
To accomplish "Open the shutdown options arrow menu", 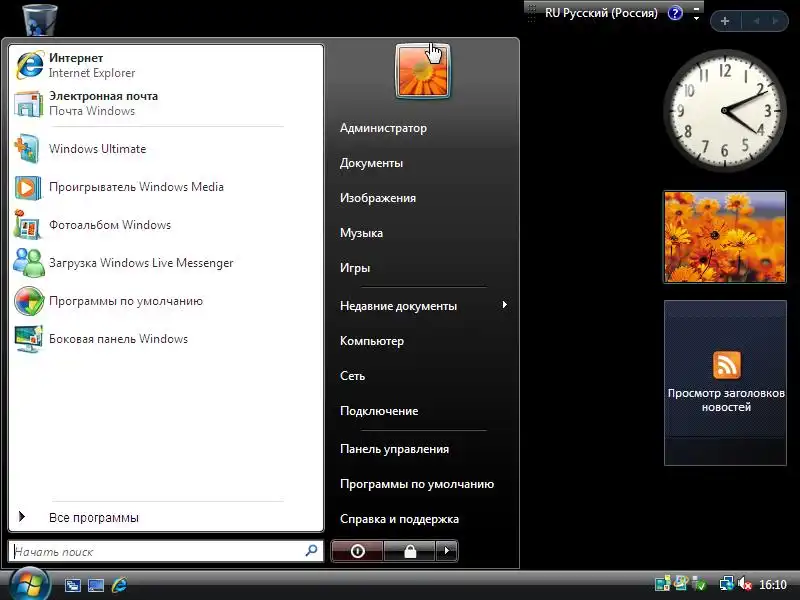I will click(x=447, y=551).
